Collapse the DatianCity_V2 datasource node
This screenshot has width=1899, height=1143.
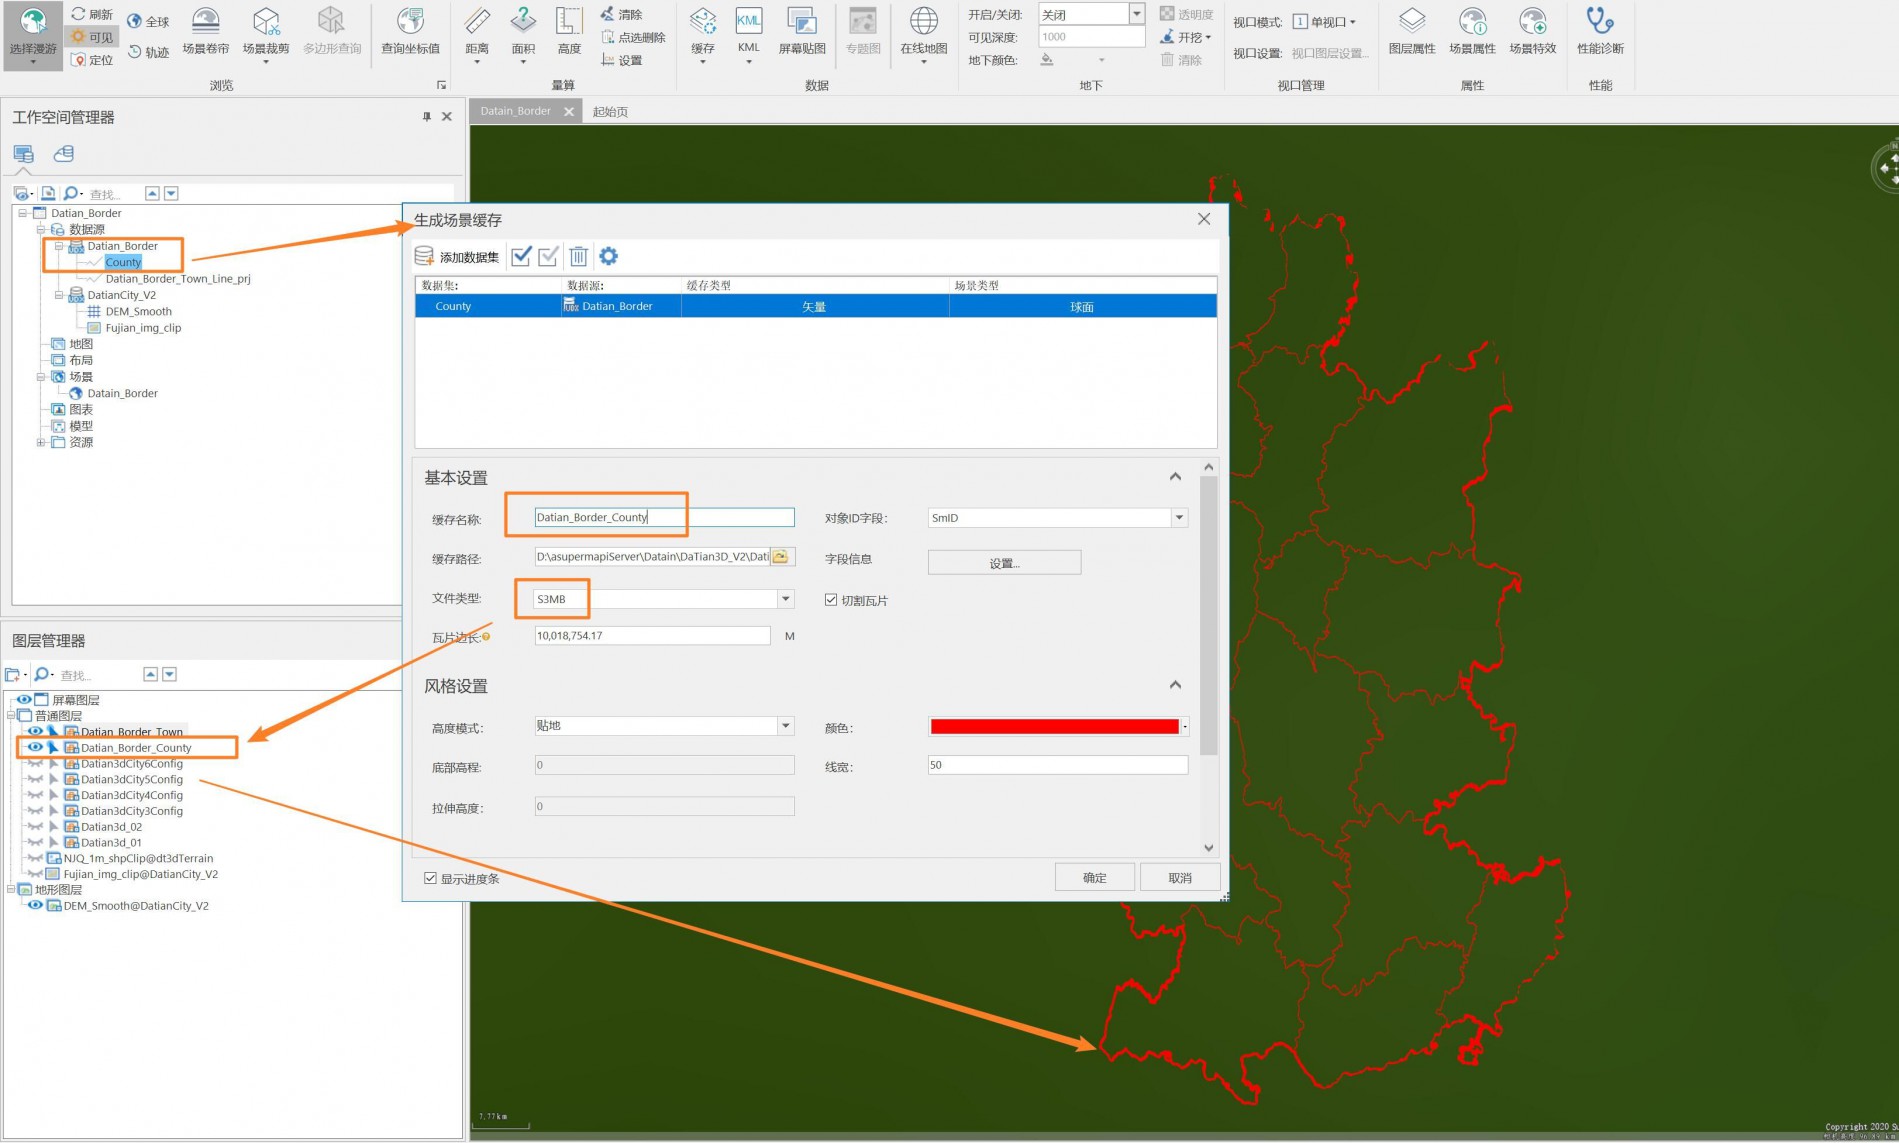(x=59, y=295)
